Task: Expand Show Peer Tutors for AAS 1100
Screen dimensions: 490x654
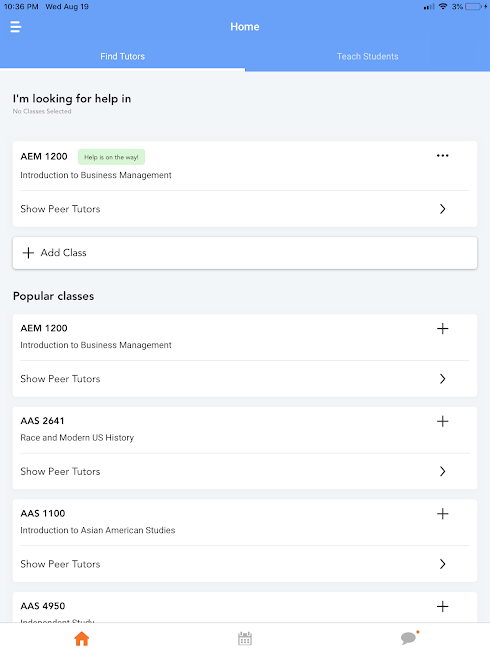Action: point(245,564)
